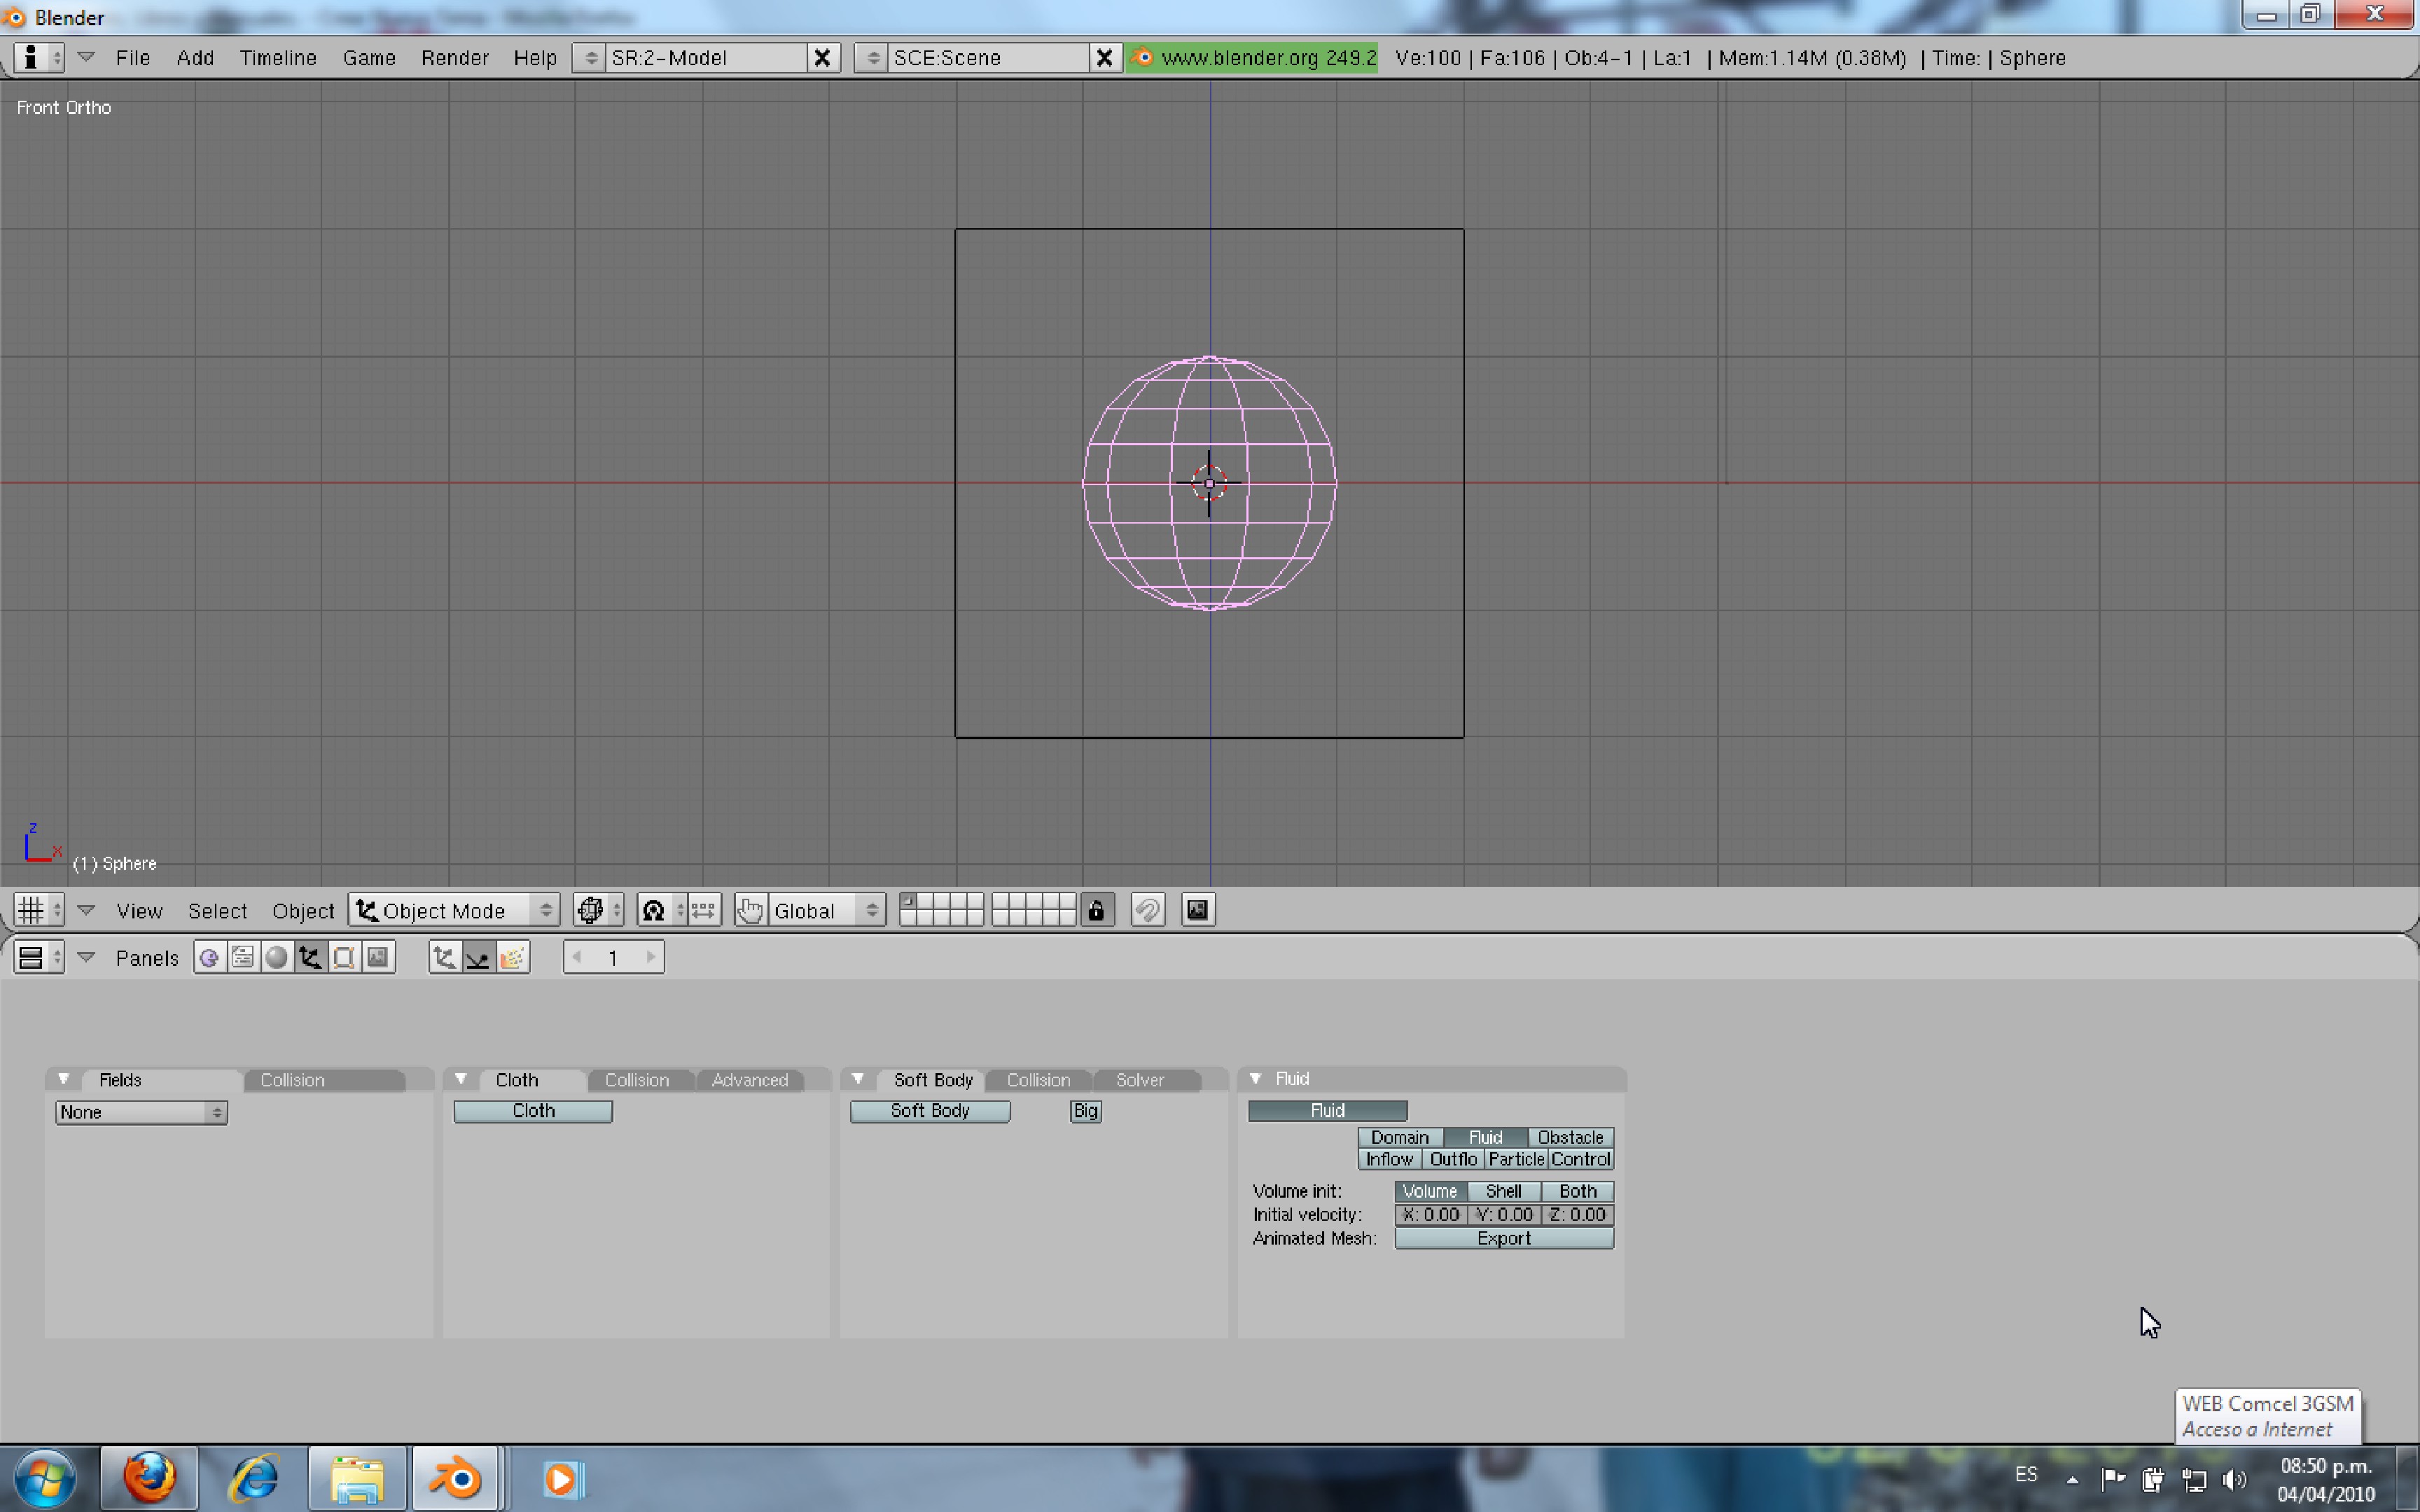Switch to the Shading context sphere icon
Image resolution: width=2420 pixels, height=1512 pixels.
[x=277, y=957]
